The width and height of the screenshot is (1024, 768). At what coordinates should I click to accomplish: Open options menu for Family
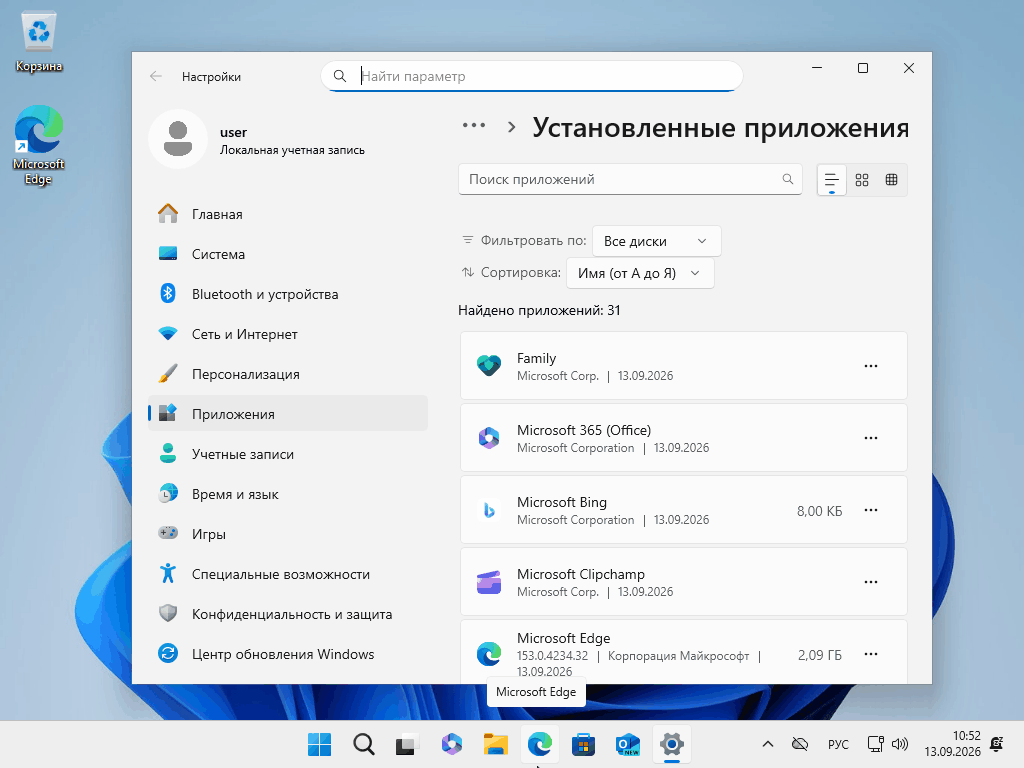click(x=871, y=366)
